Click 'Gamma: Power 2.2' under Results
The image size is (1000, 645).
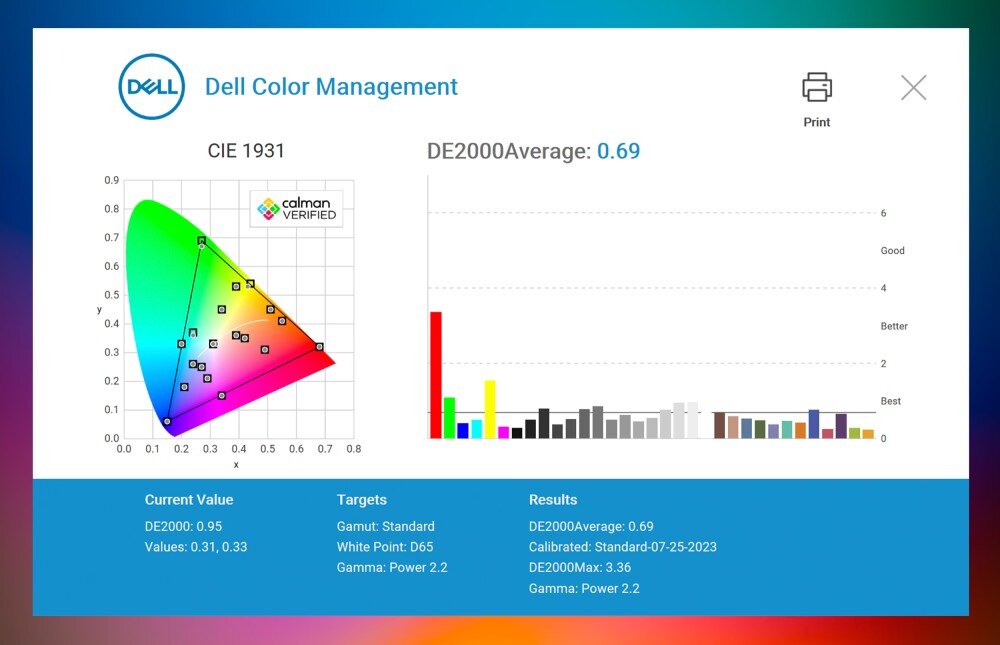tap(584, 588)
